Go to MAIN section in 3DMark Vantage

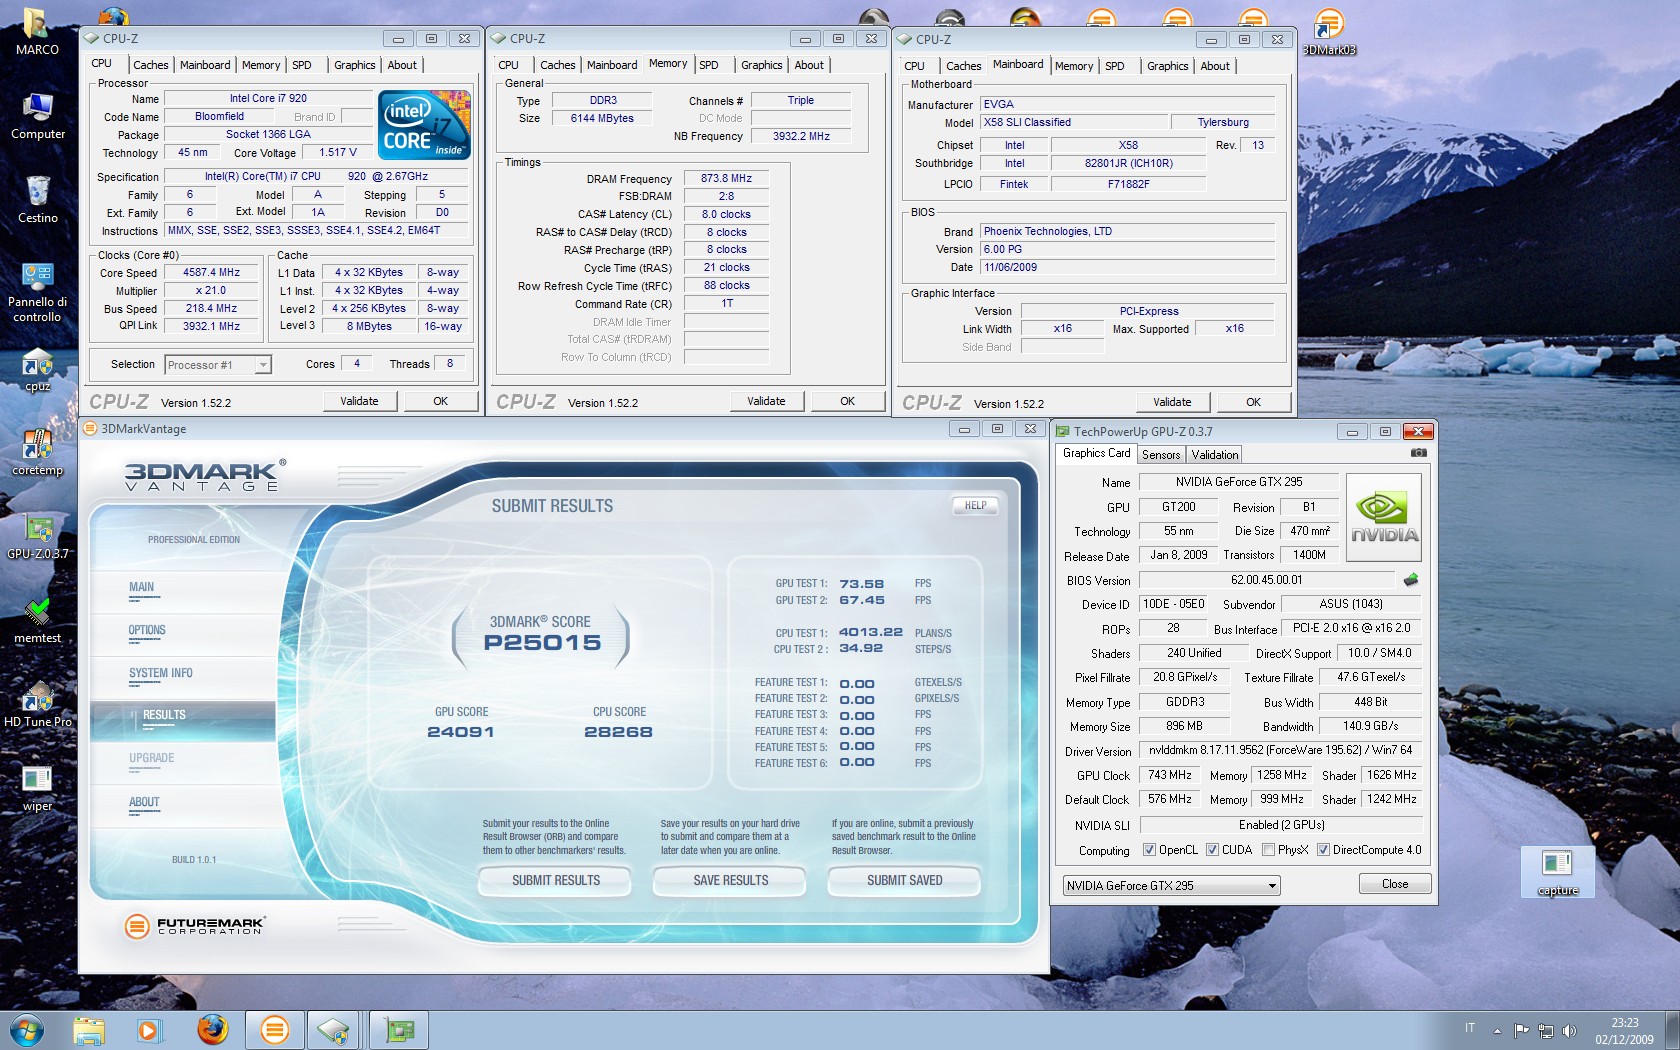(142, 588)
